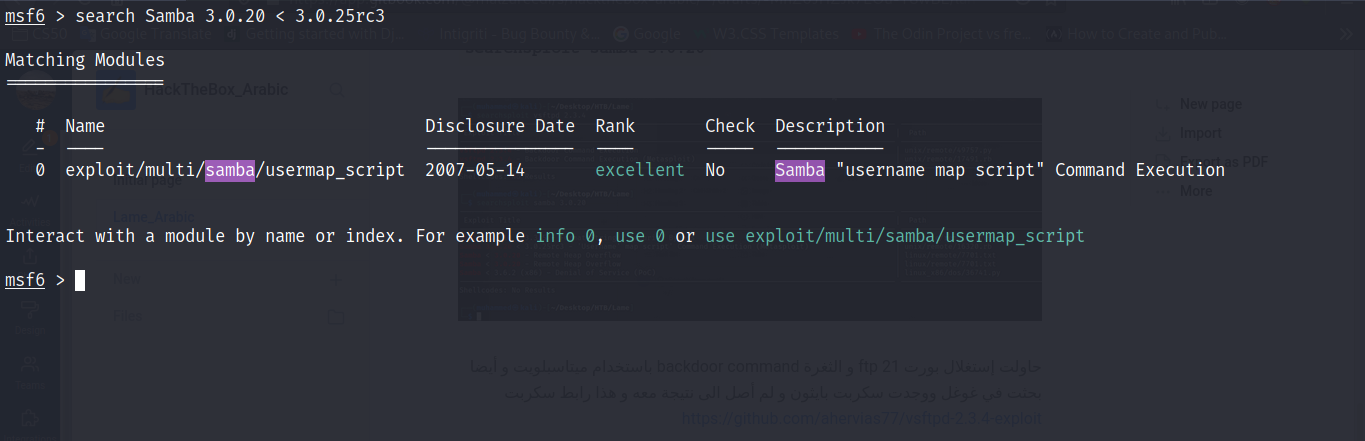Viewport: 1365px width, 441px height.
Task: Click the 'Rank' column header
Action: click(x=615, y=126)
